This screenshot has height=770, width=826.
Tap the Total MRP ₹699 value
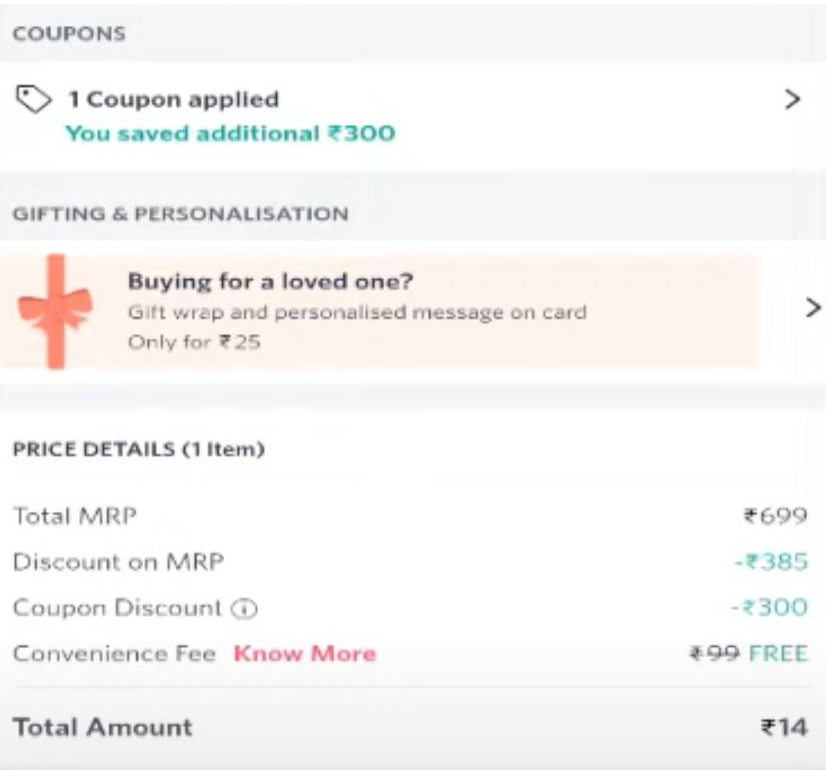[775, 516]
